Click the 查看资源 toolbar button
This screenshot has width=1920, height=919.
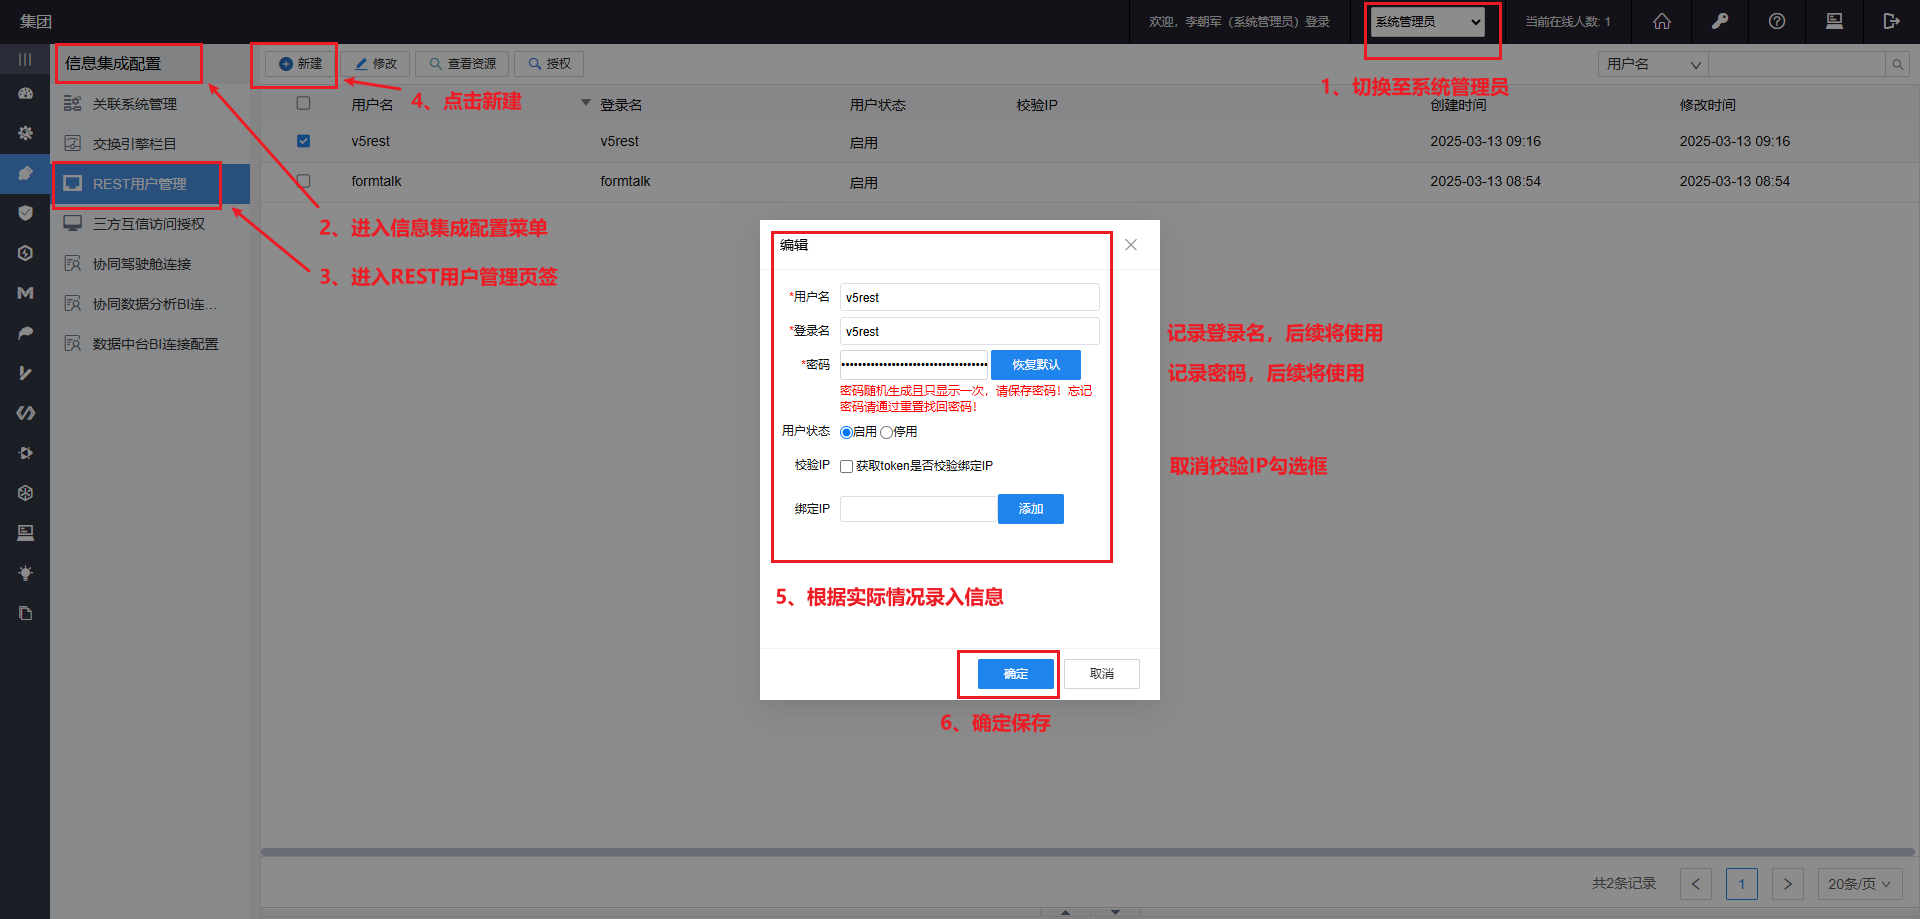[x=462, y=64]
